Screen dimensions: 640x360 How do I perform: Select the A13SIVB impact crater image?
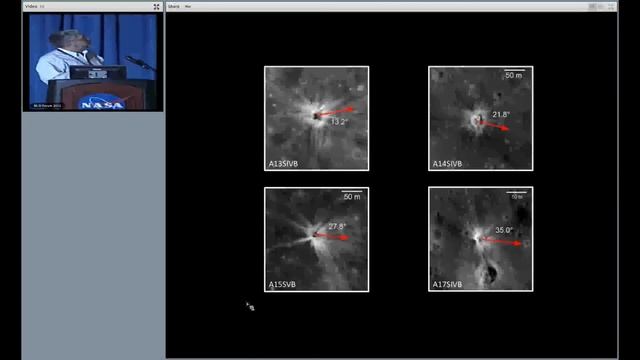pos(316,118)
